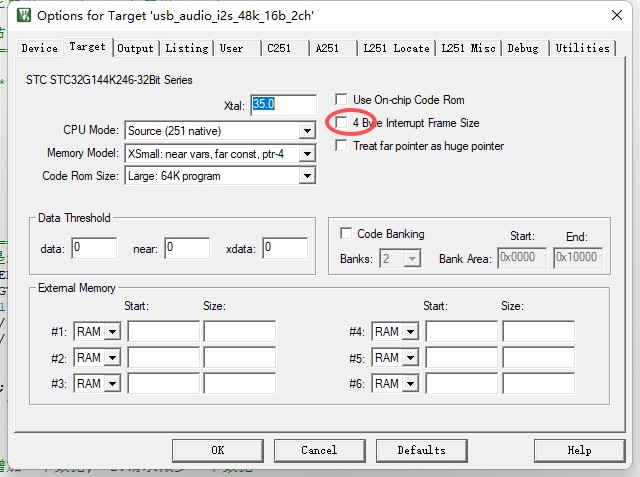Click the Xtal frequency input field

(283, 104)
